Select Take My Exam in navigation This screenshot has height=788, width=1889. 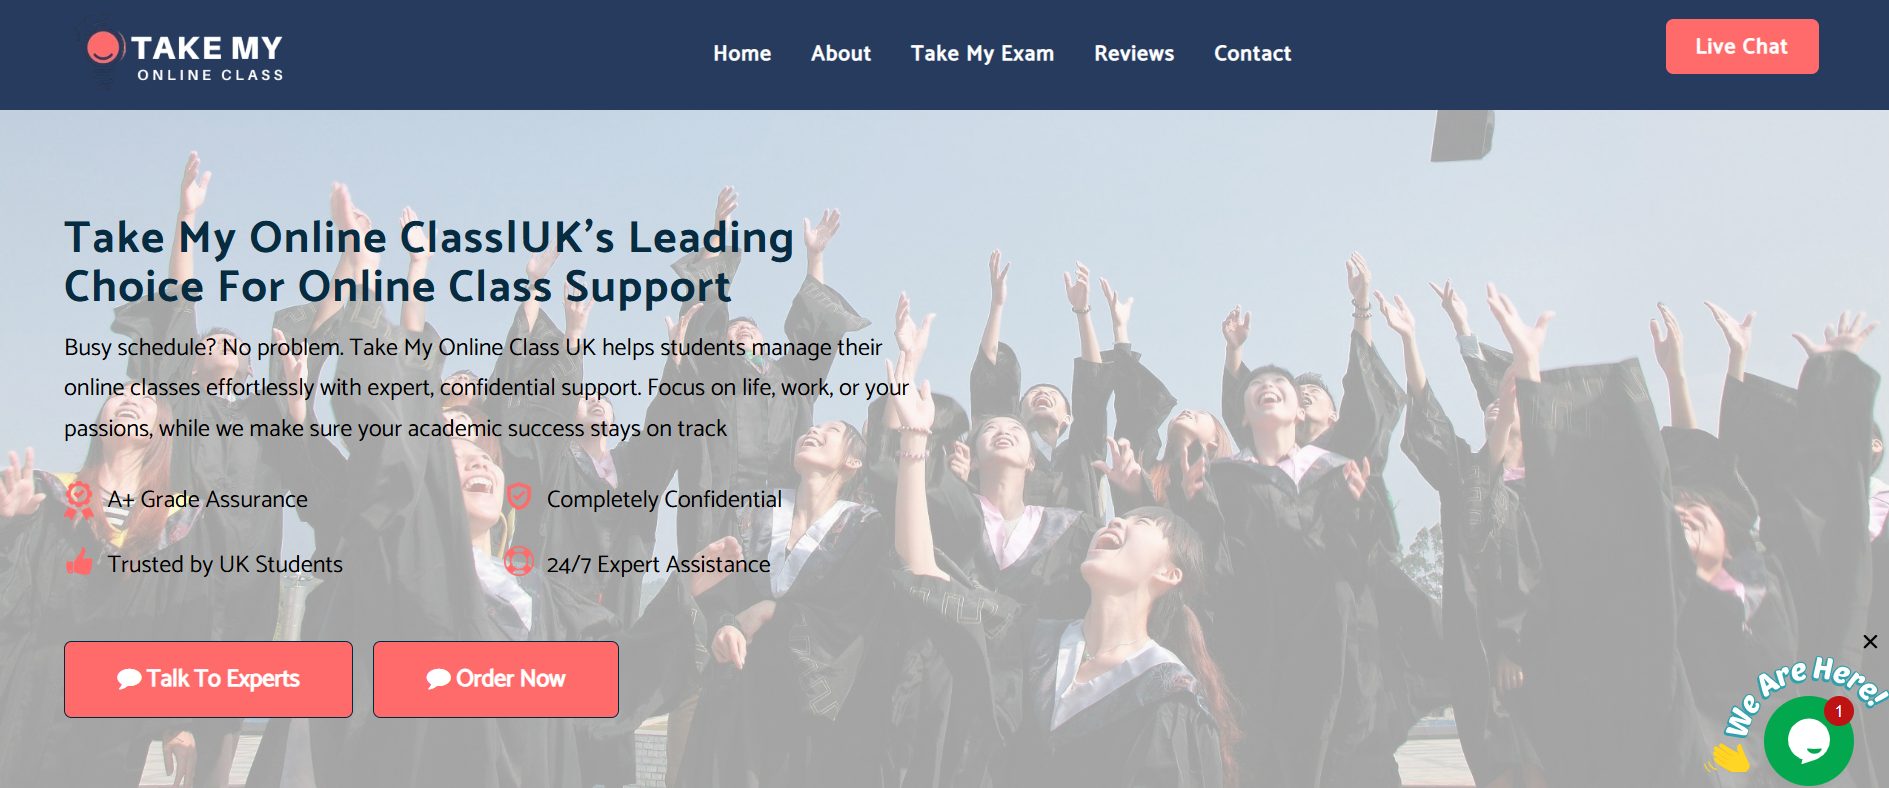(x=982, y=54)
